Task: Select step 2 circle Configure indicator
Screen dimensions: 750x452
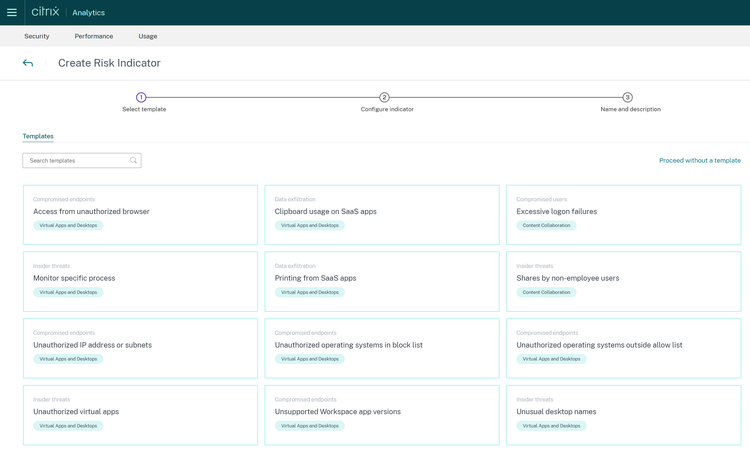Action: (384, 98)
